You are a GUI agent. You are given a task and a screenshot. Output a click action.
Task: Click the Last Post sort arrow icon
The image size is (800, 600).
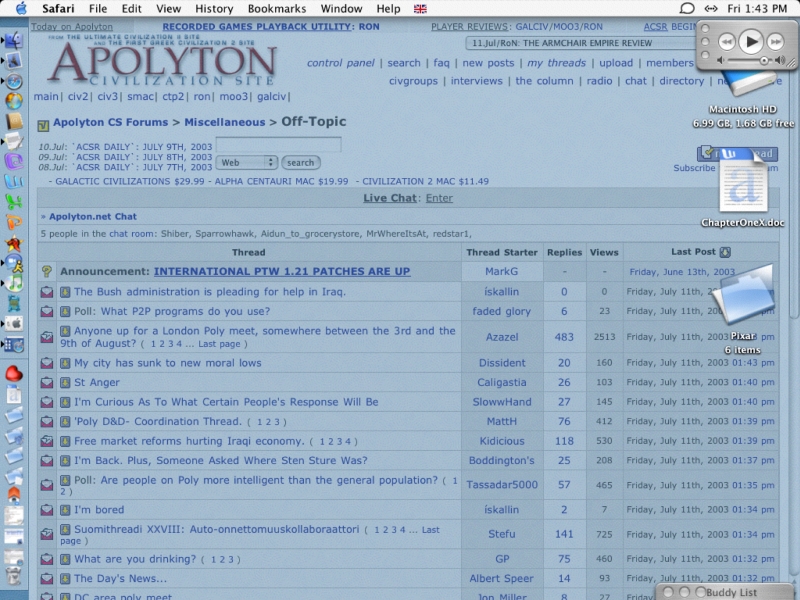(725, 253)
